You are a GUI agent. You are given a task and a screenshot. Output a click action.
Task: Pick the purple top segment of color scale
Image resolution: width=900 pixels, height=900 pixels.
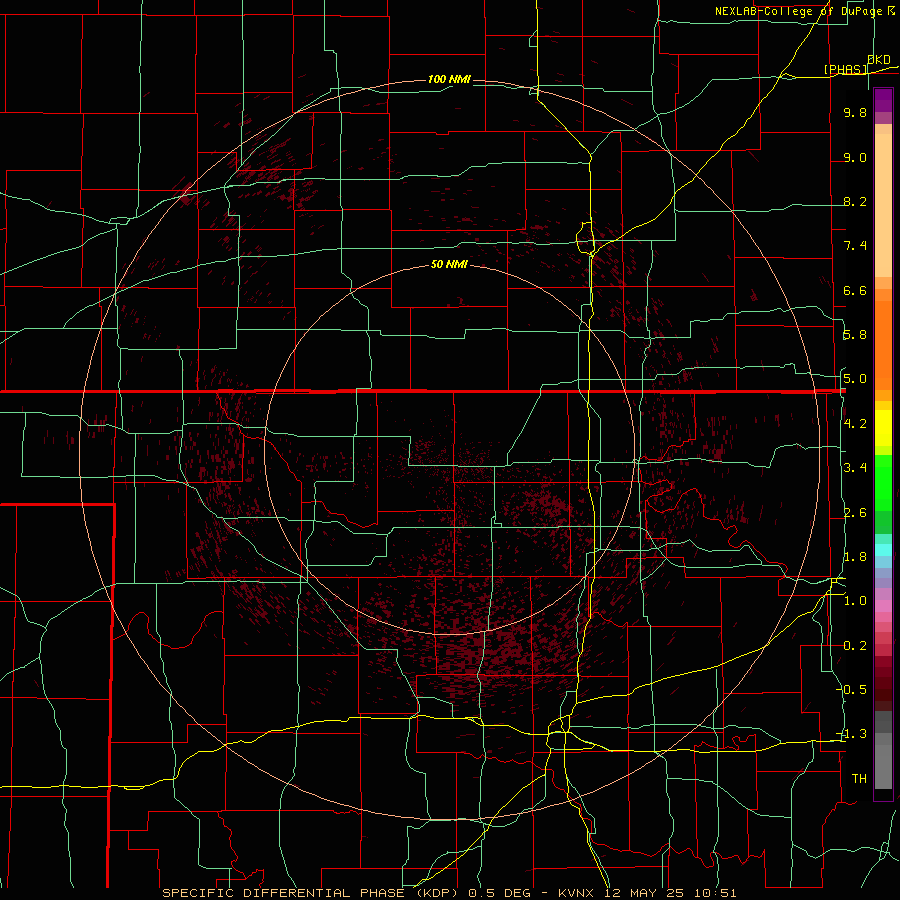point(883,100)
